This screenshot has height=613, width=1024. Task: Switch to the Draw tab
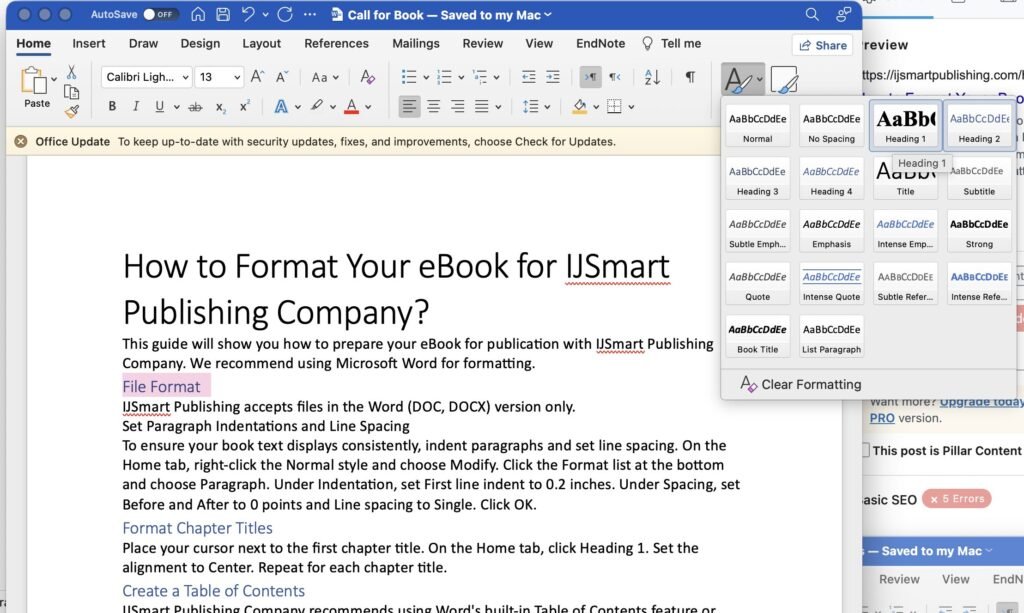click(143, 43)
